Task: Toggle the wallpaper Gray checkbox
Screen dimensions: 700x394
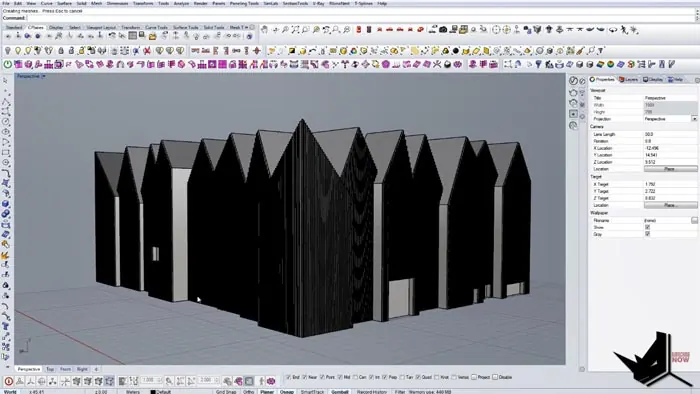Action: [x=647, y=234]
